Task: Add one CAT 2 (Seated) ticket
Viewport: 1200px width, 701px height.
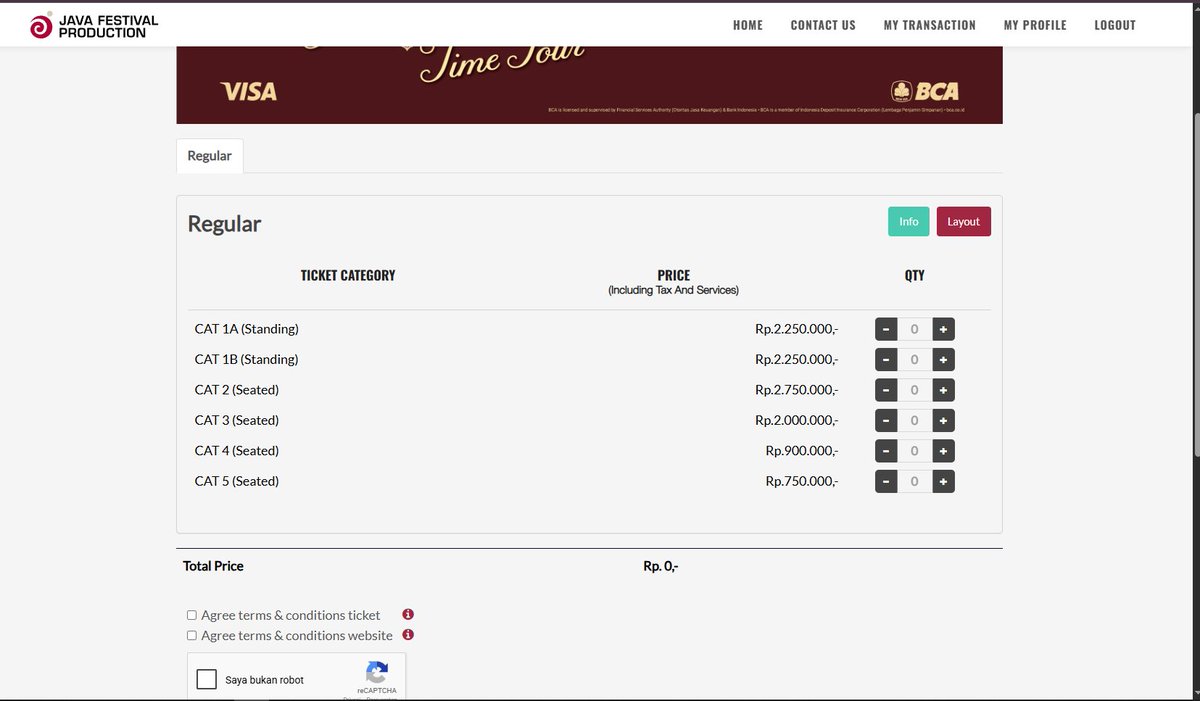Action: coord(943,390)
